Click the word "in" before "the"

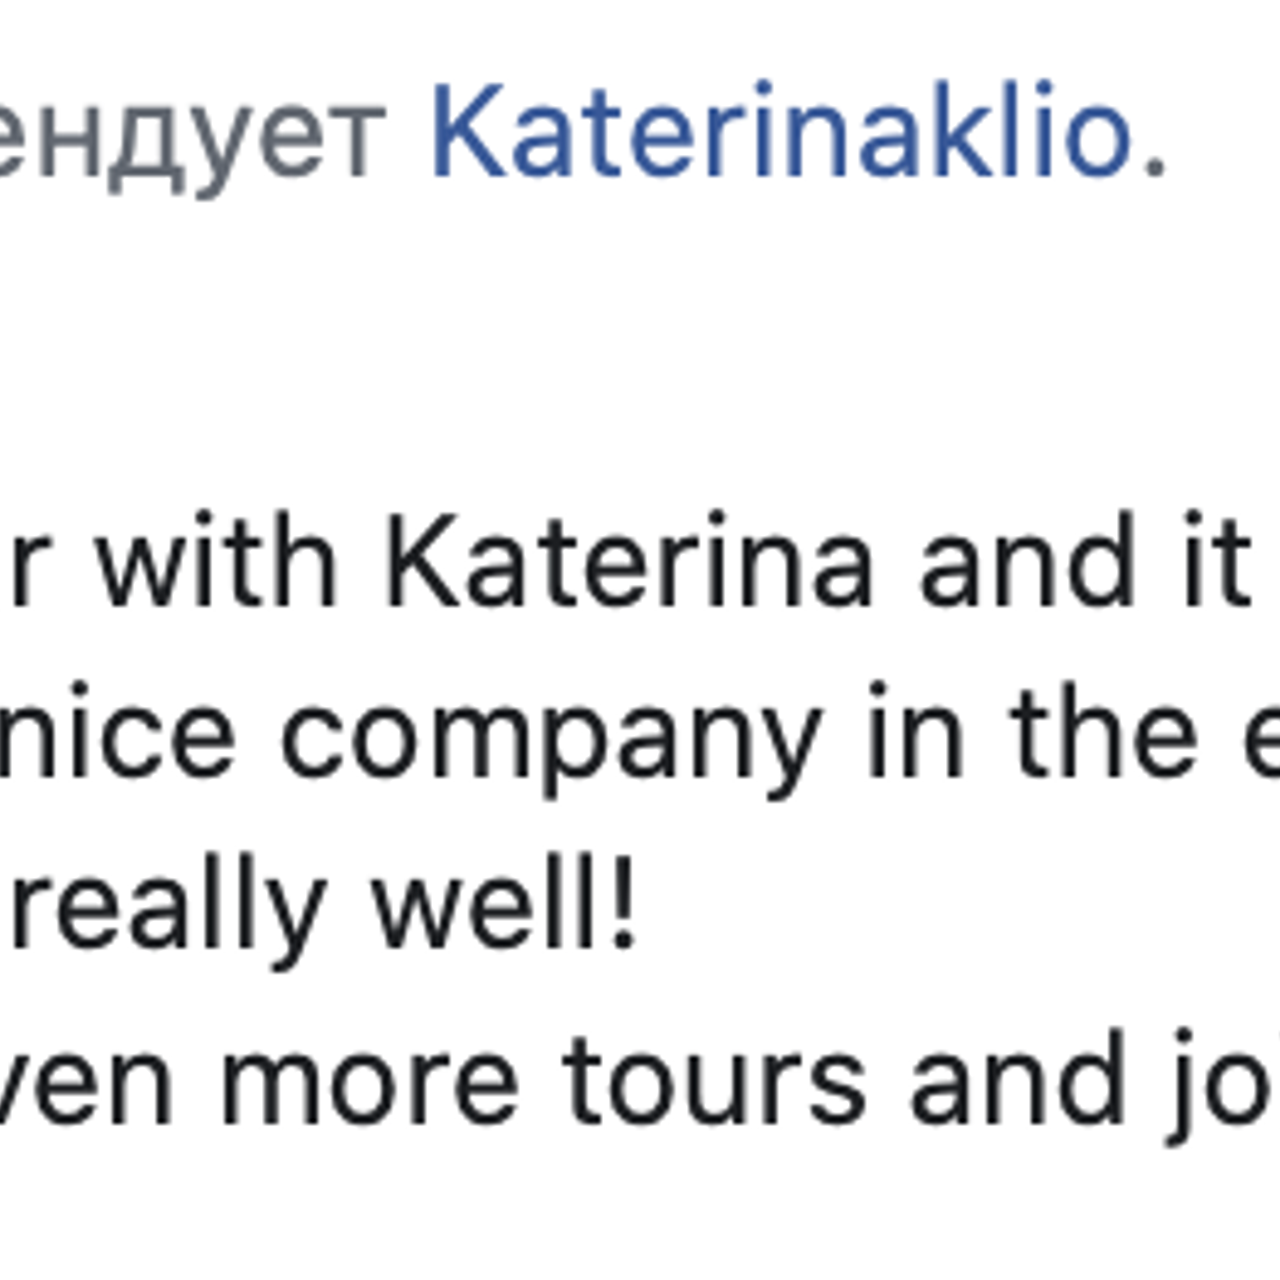click(x=914, y=735)
